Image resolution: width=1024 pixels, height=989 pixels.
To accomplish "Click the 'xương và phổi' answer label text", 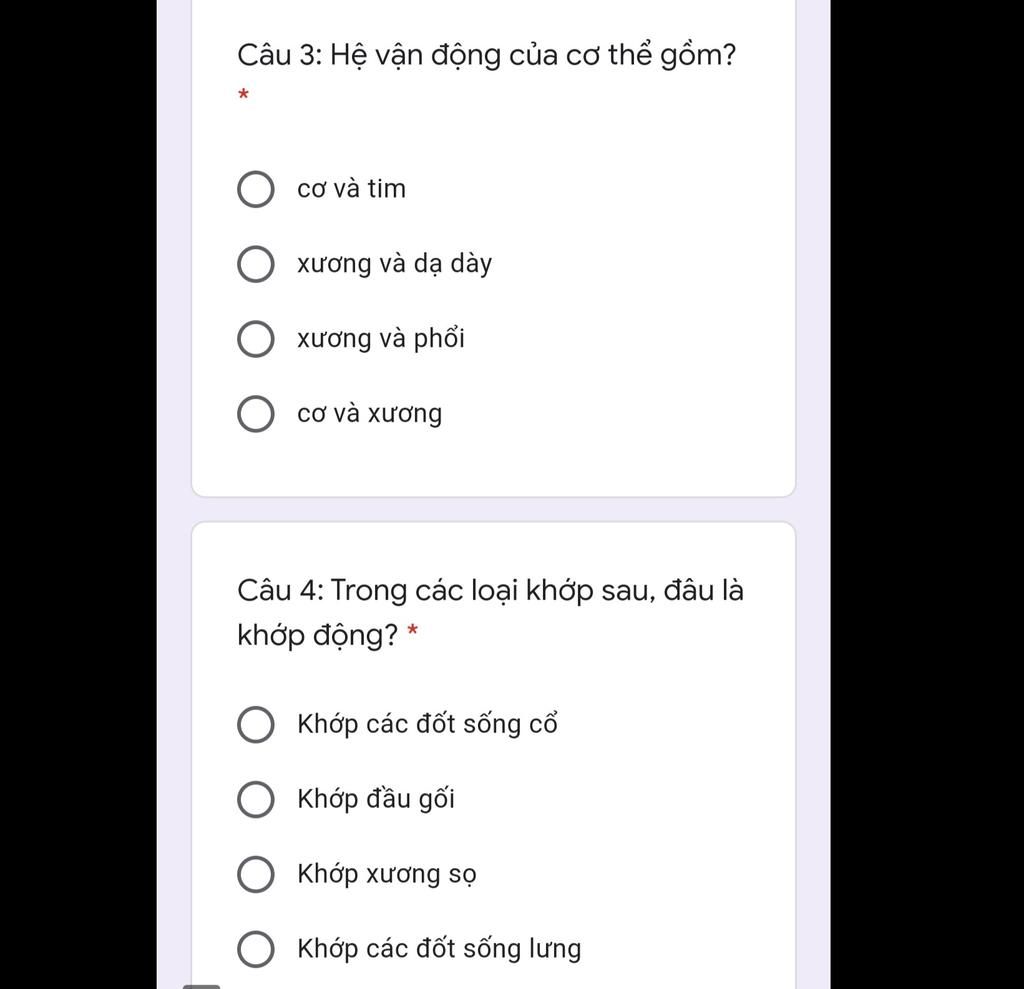I will click(381, 338).
